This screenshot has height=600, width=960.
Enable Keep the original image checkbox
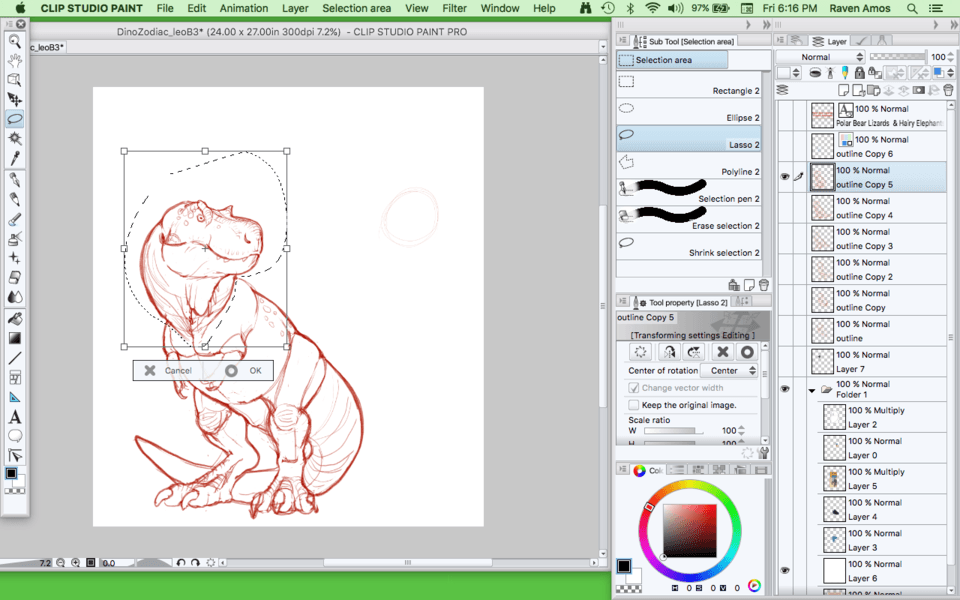[x=633, y=405]
